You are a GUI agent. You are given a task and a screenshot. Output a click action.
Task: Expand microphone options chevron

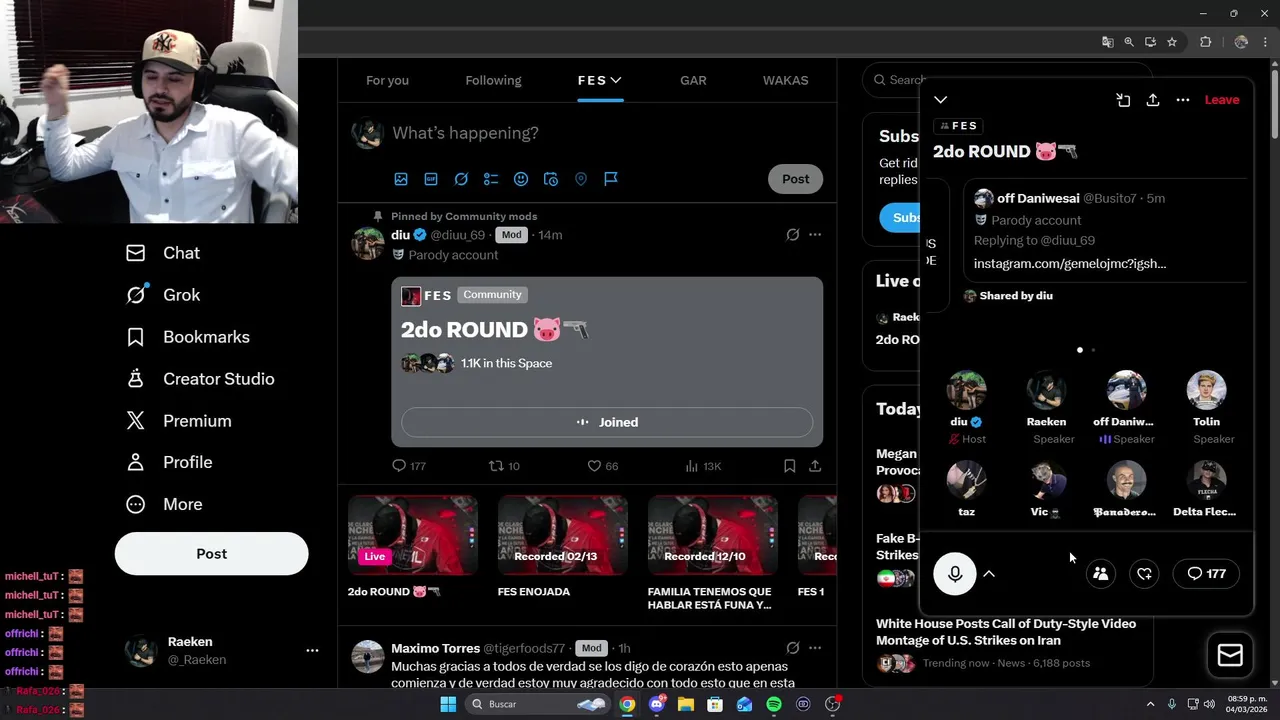point(989,574)
